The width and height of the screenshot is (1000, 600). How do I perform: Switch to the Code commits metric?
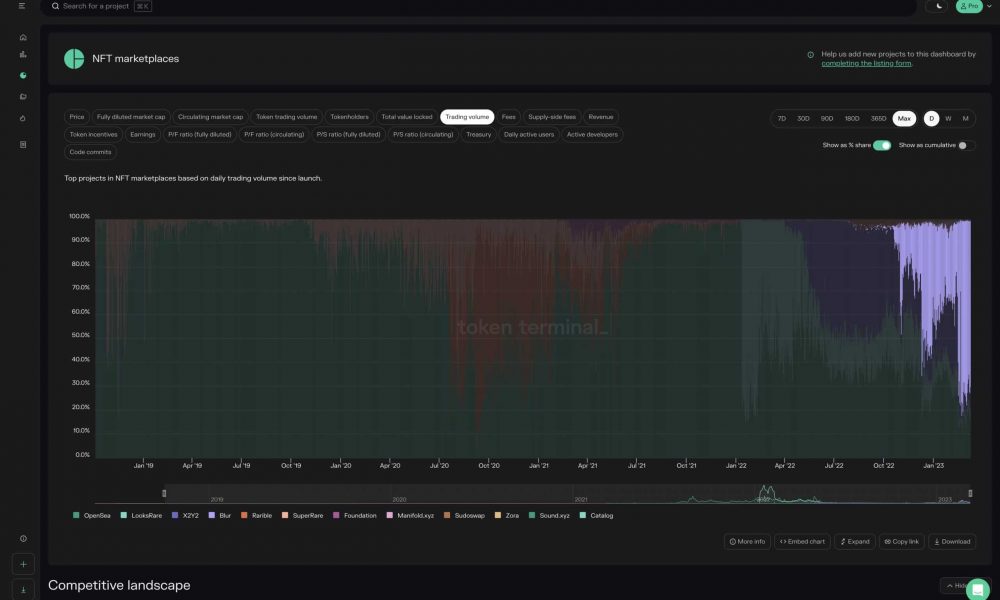(90, 152)
